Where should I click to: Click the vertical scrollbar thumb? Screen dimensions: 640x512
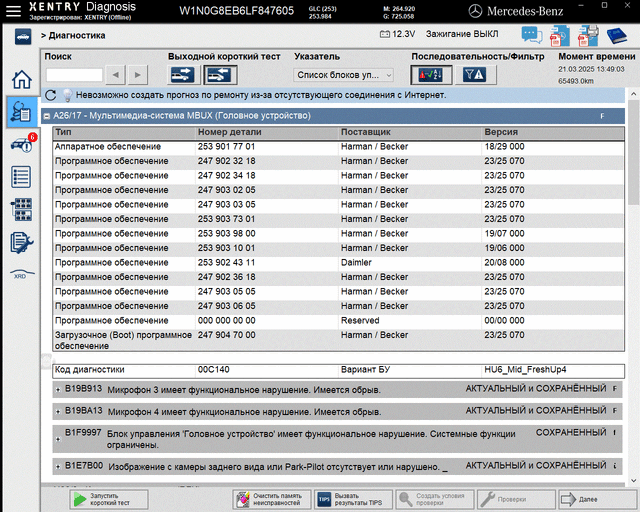(633, 153)
